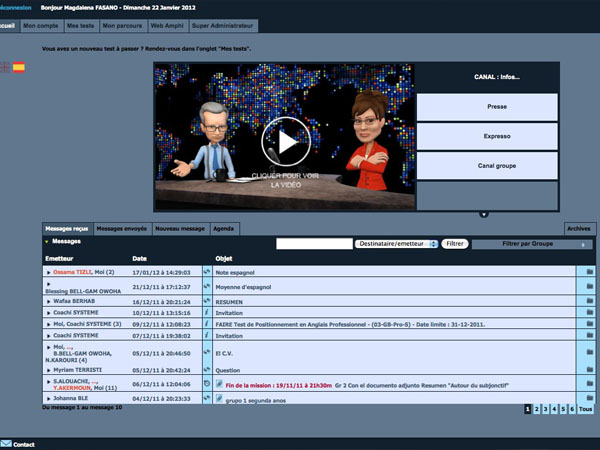Image resolution: width=600 pixels, height=450 pixels.
Task: Open attachment icon on 'grupo 1 segunda anos' row
Action: coord(219,398)
